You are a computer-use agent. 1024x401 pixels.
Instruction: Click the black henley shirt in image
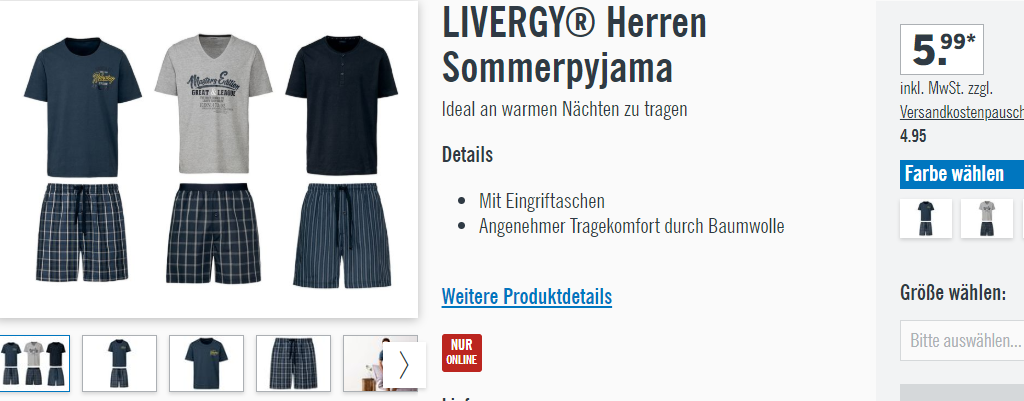coord(342,106)
